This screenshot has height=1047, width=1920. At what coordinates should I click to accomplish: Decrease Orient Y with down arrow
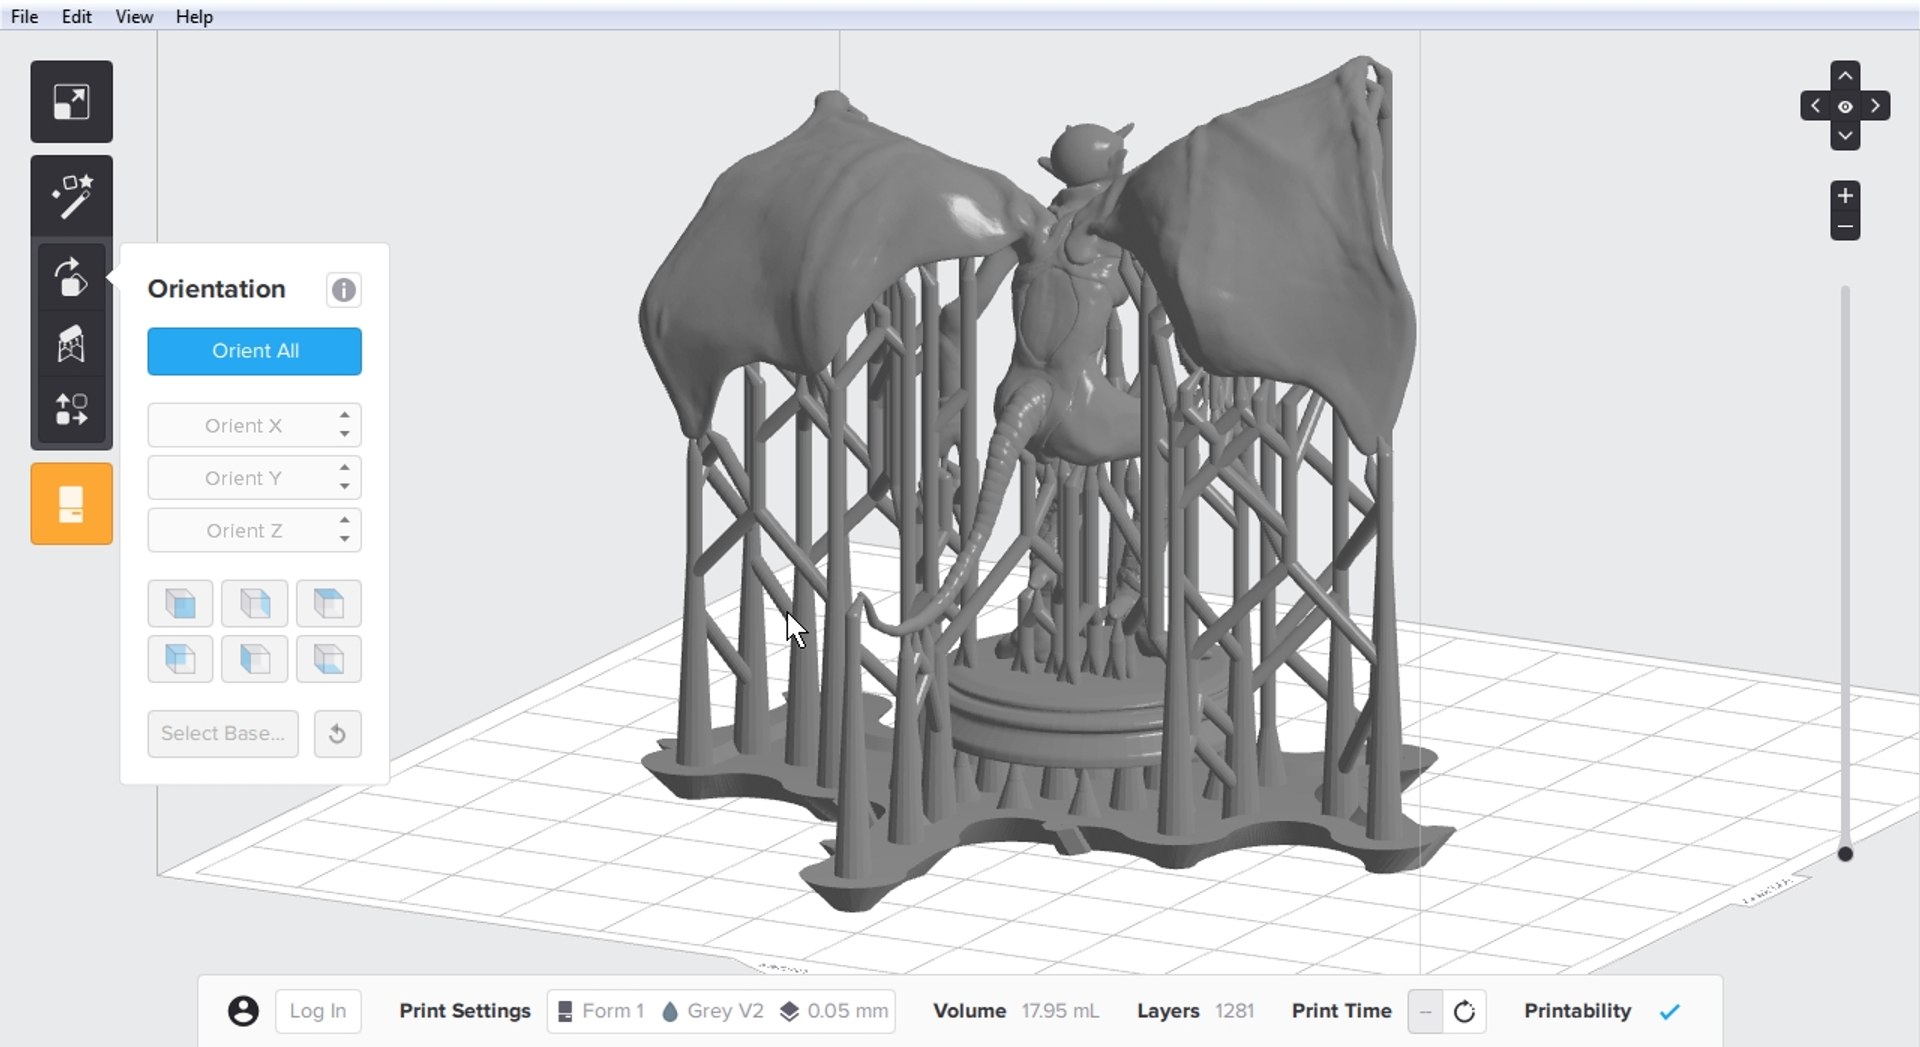(x=345, y=487)
